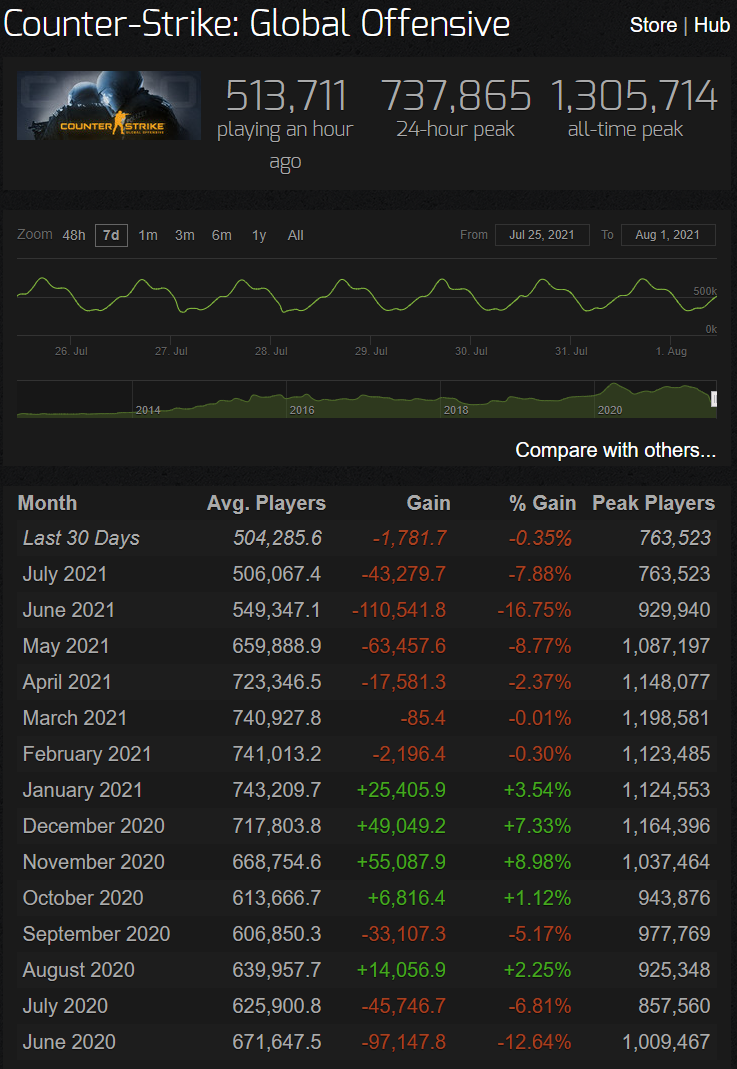Click the % gain value -12.64%
The image size is (737, 1069).
534,1042
